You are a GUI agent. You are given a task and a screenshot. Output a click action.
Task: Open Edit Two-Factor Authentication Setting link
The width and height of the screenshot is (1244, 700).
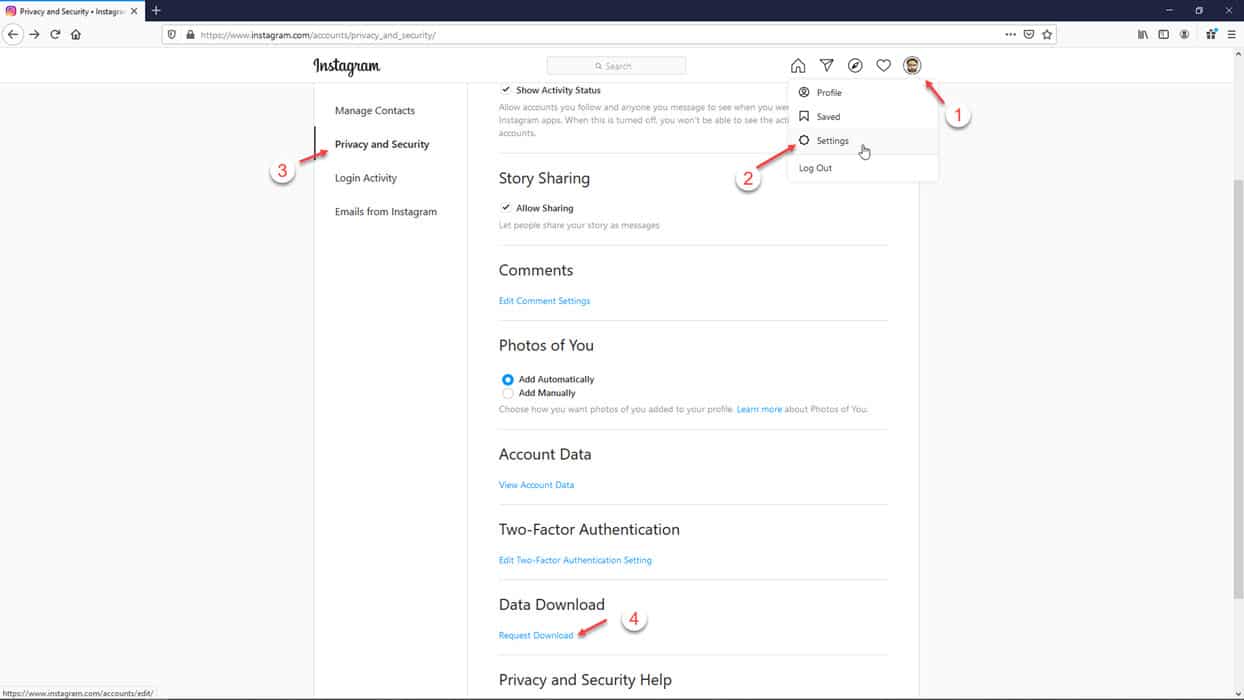(575, 561)
